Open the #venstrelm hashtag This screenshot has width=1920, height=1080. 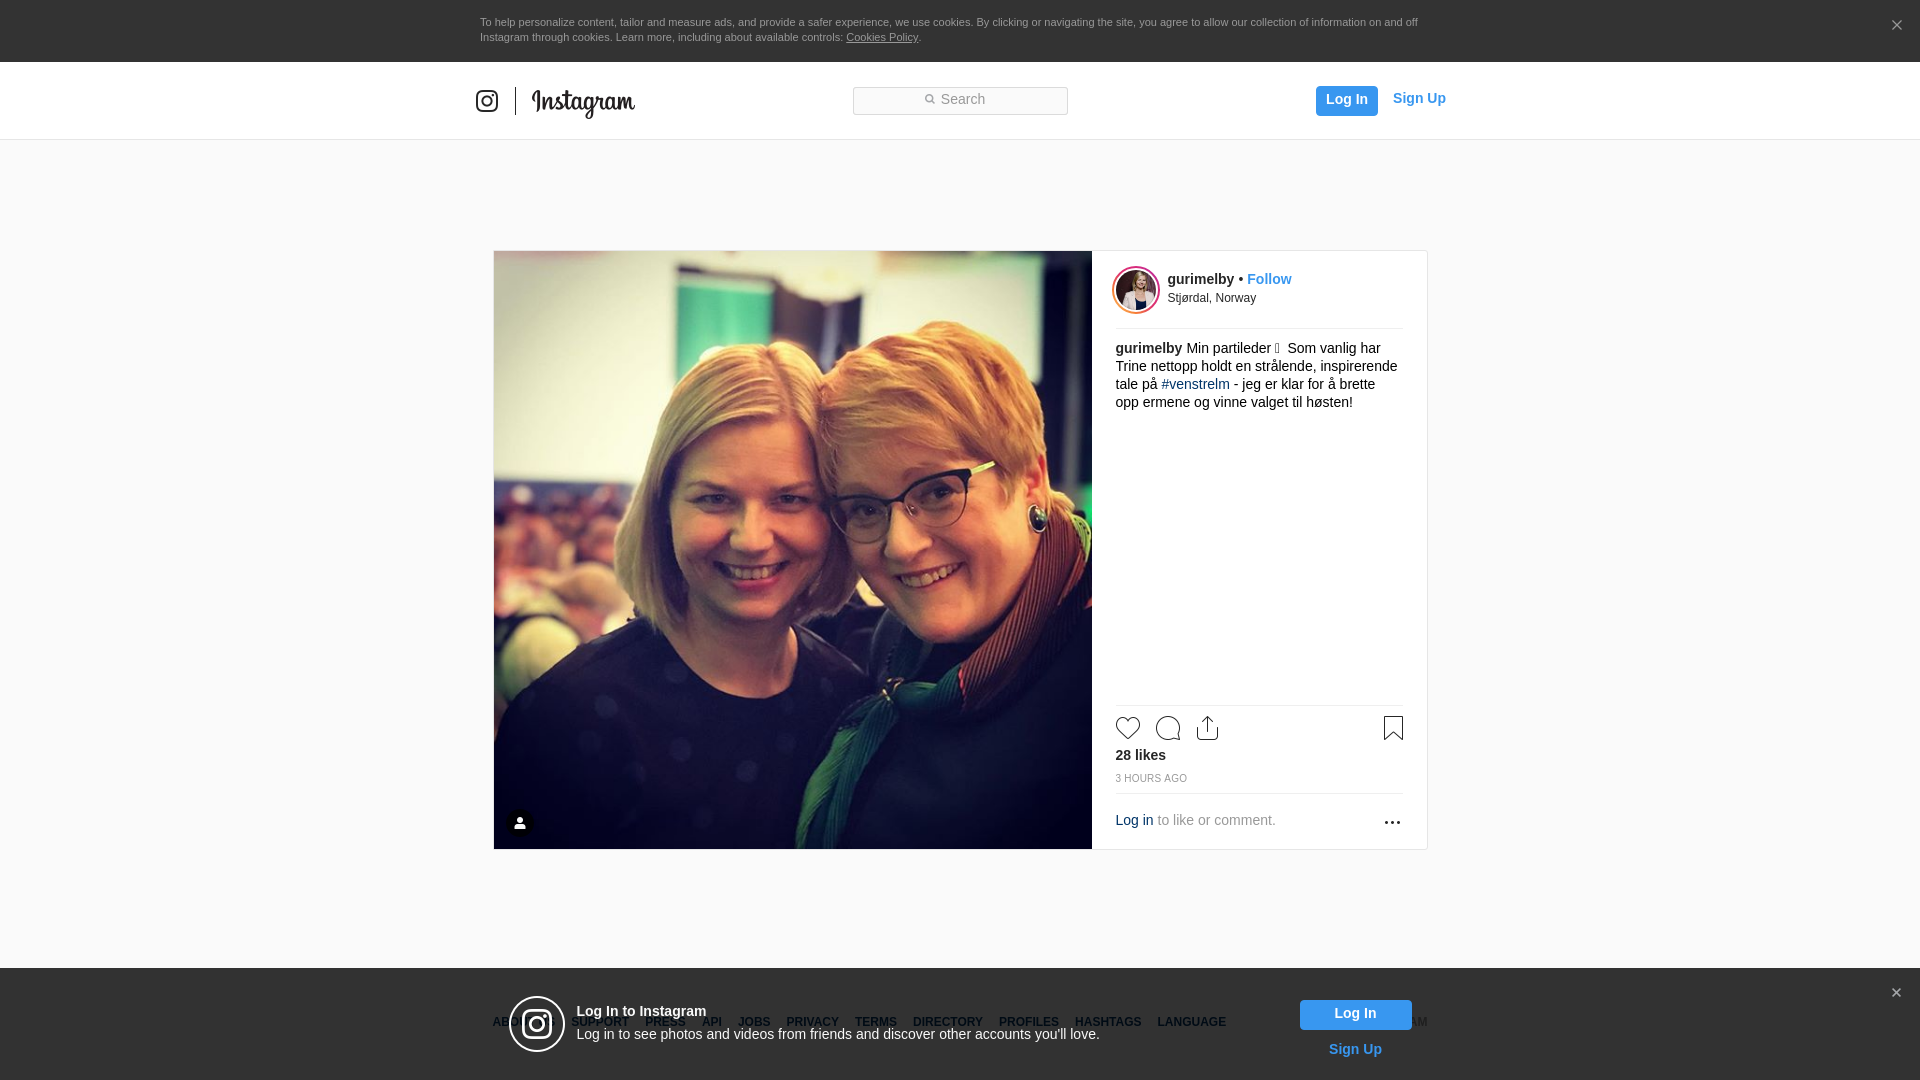pyautogui.click(x=1196, y=384)
